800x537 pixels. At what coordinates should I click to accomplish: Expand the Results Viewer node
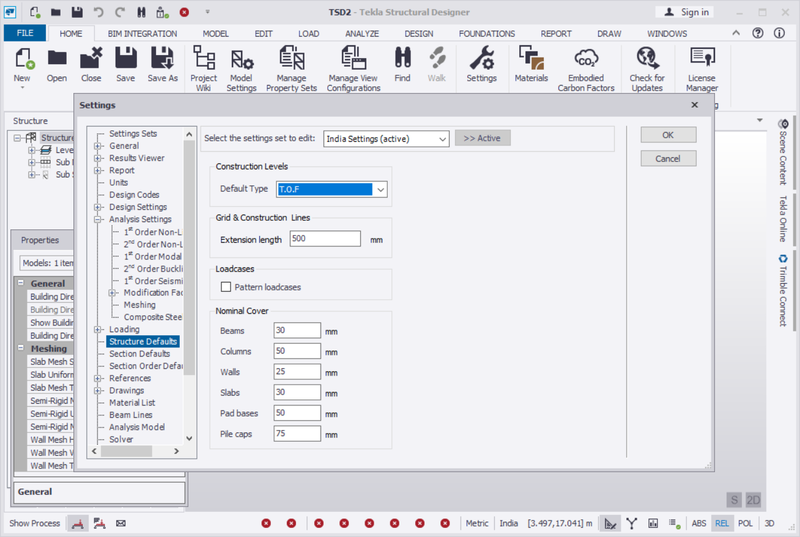[x=97, y=158]
